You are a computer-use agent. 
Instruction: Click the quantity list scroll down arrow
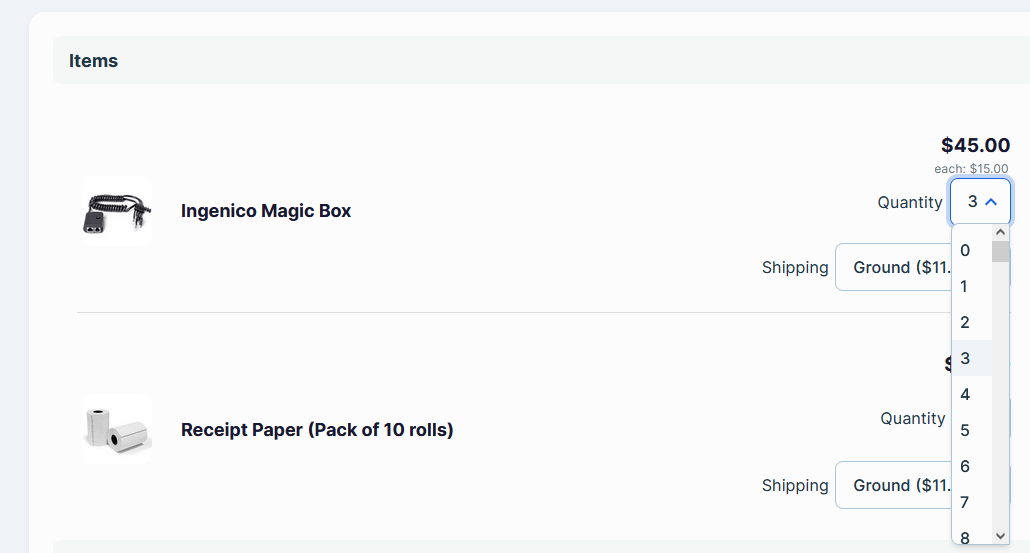point(1000,536)
